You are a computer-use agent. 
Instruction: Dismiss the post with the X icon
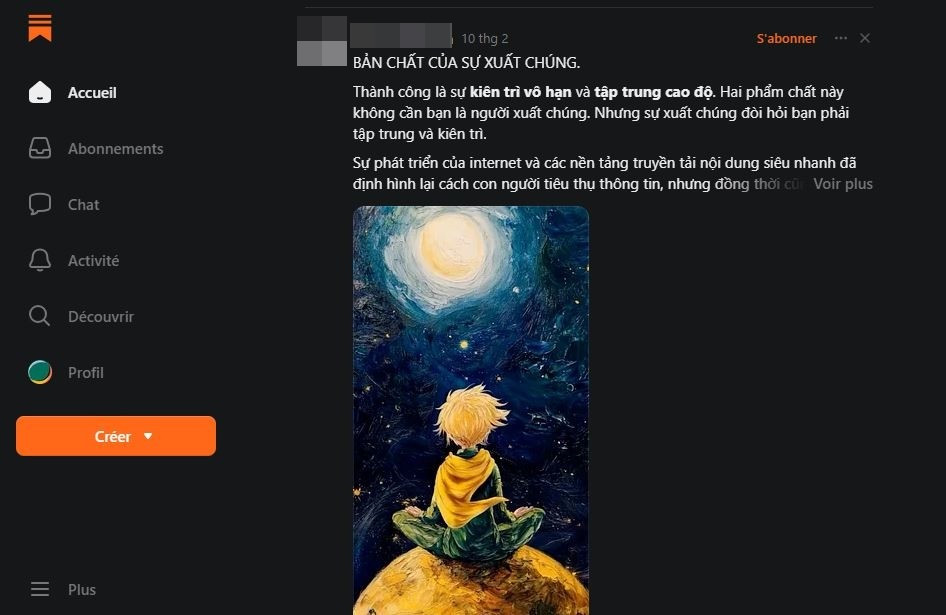tap(865, 38)
